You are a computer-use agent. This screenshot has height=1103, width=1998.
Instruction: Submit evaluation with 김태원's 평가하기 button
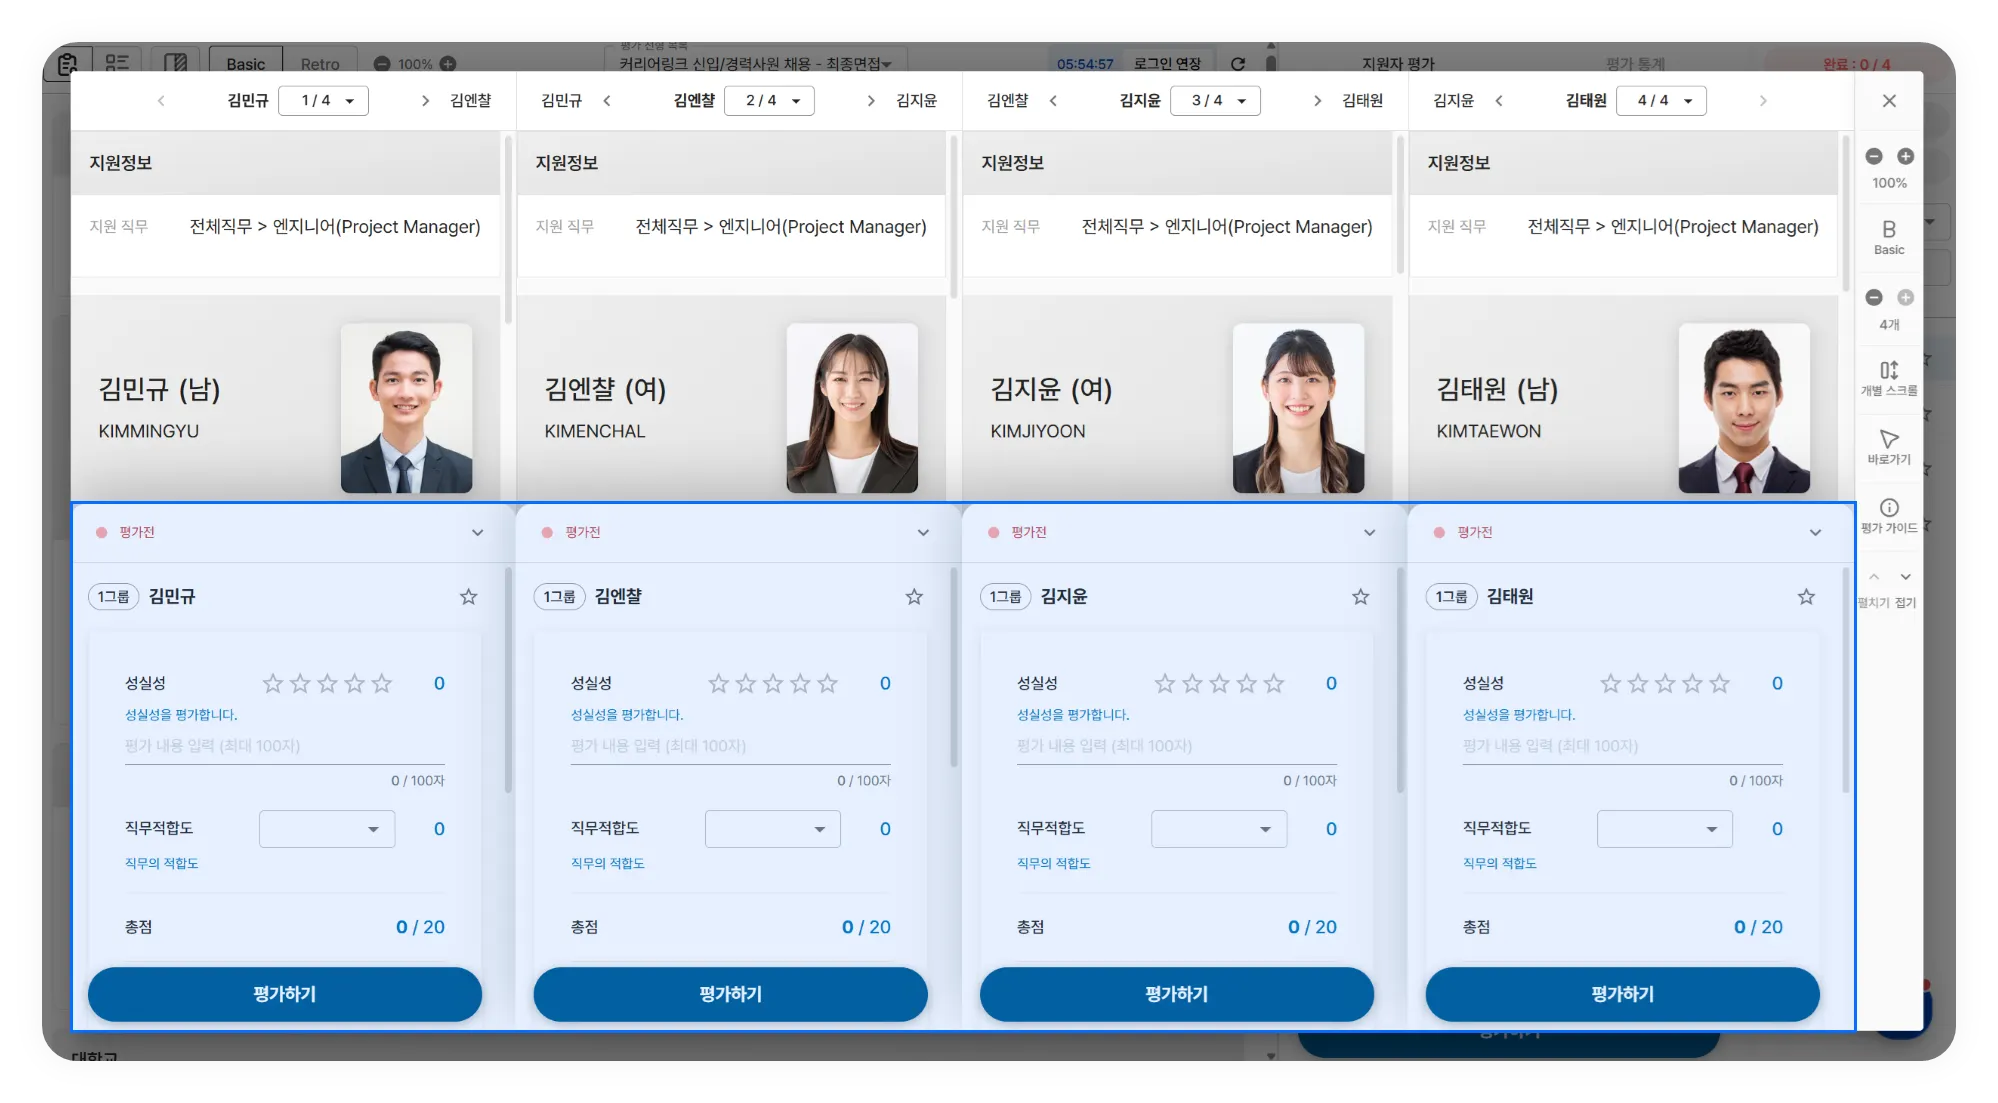(1622, 994)
